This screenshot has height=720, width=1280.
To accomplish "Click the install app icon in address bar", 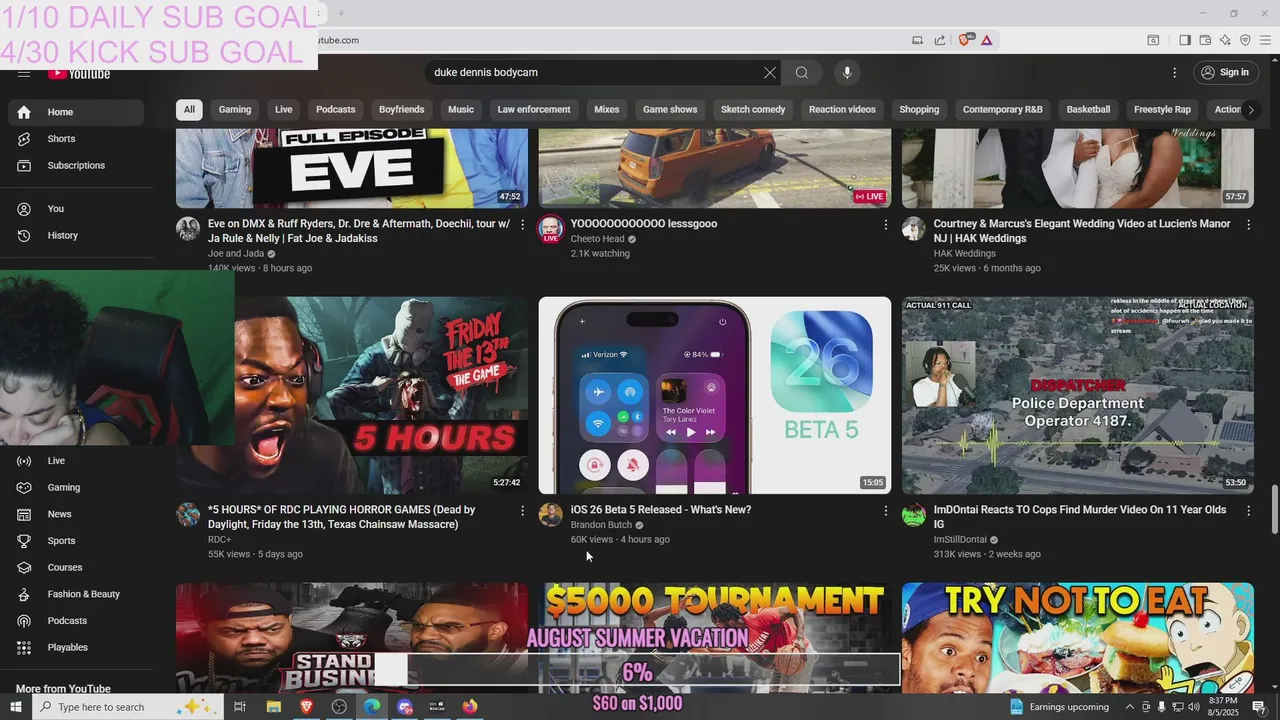I will (917, 40).
